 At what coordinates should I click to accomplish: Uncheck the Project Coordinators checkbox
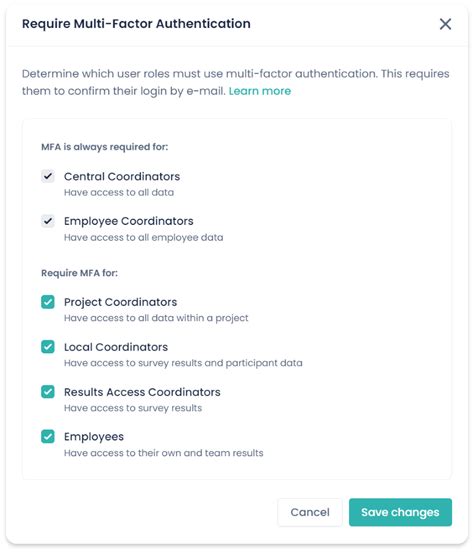click(48, 302)
